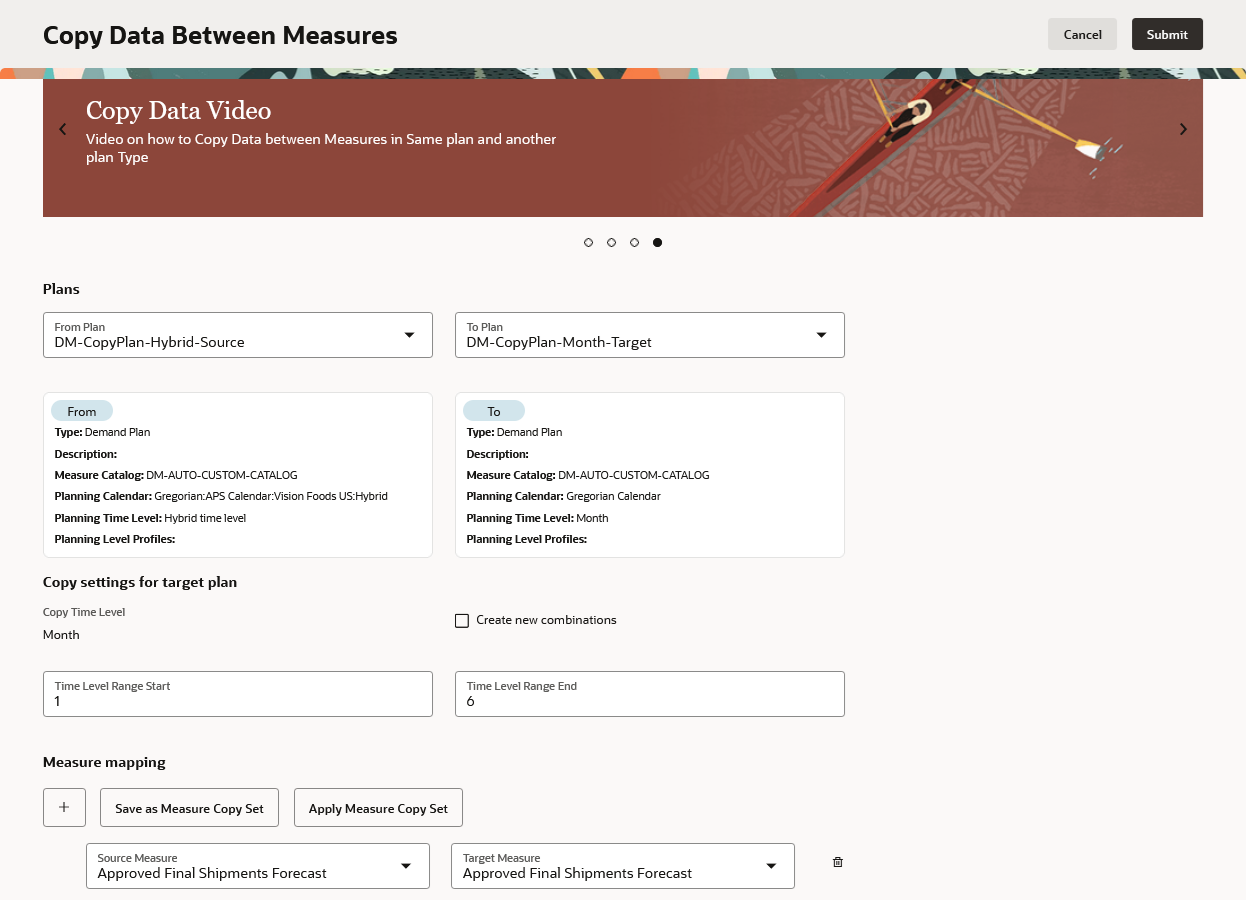
Task: Click the Source Measure dropdown chevron
Action: (406, 866)
